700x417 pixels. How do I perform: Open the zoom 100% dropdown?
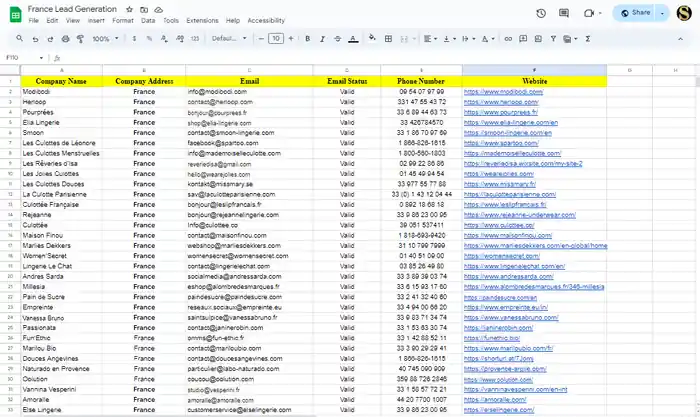[105, 39]
